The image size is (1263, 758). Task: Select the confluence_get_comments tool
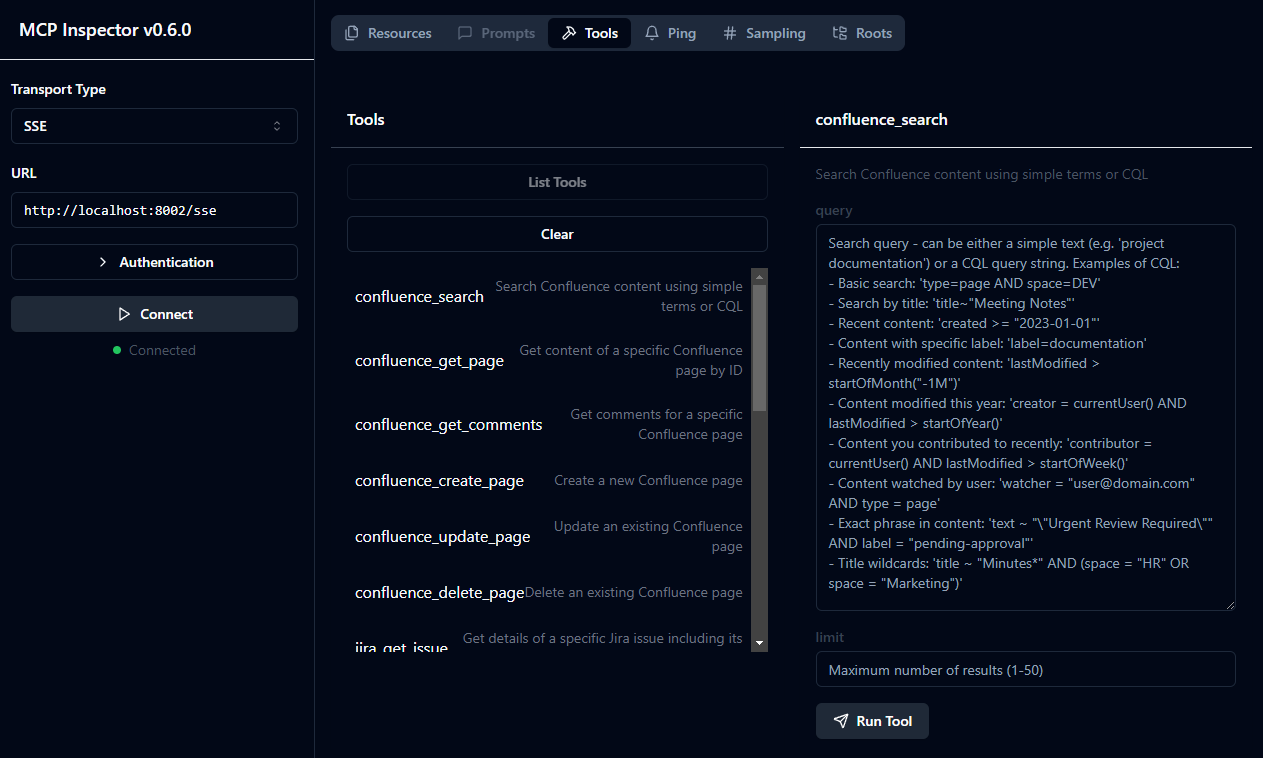pyautogui.click(x=549, y=424)
